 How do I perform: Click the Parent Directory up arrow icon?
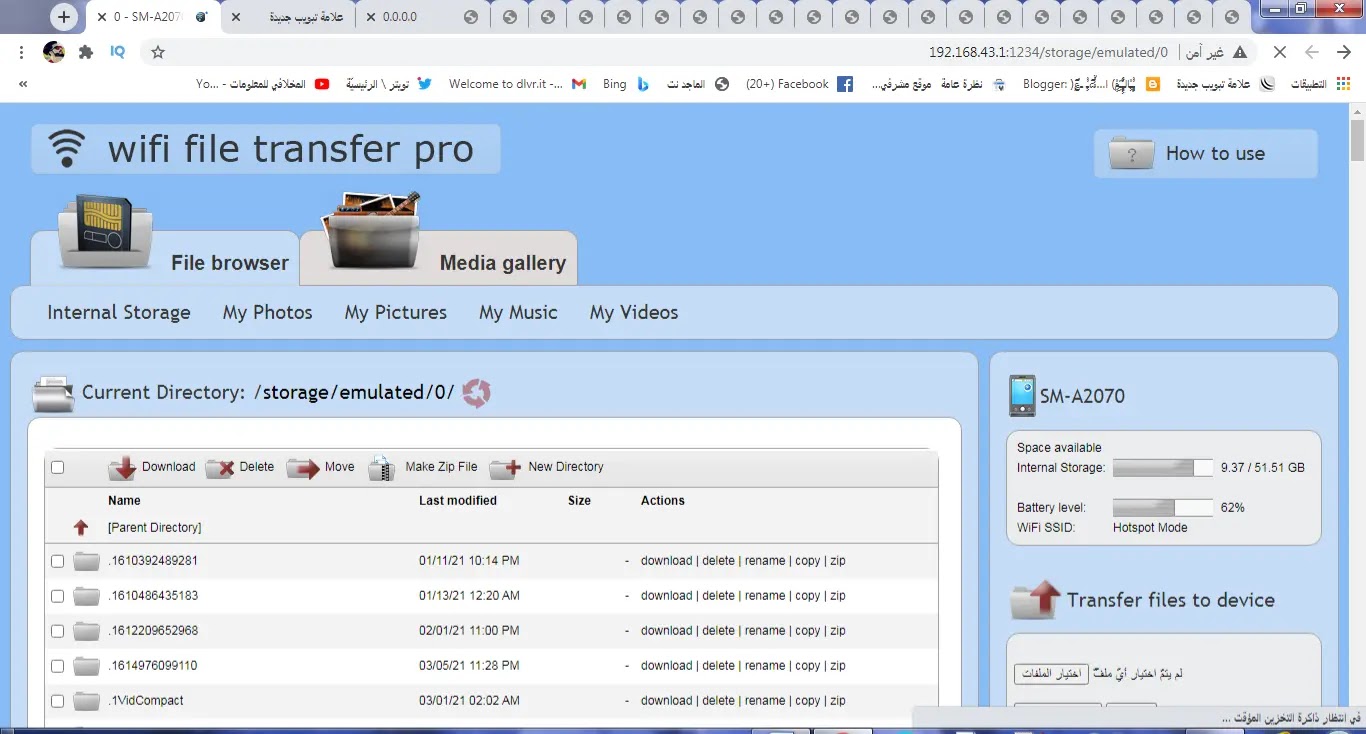pyautogui.click(x=81, y=527)
